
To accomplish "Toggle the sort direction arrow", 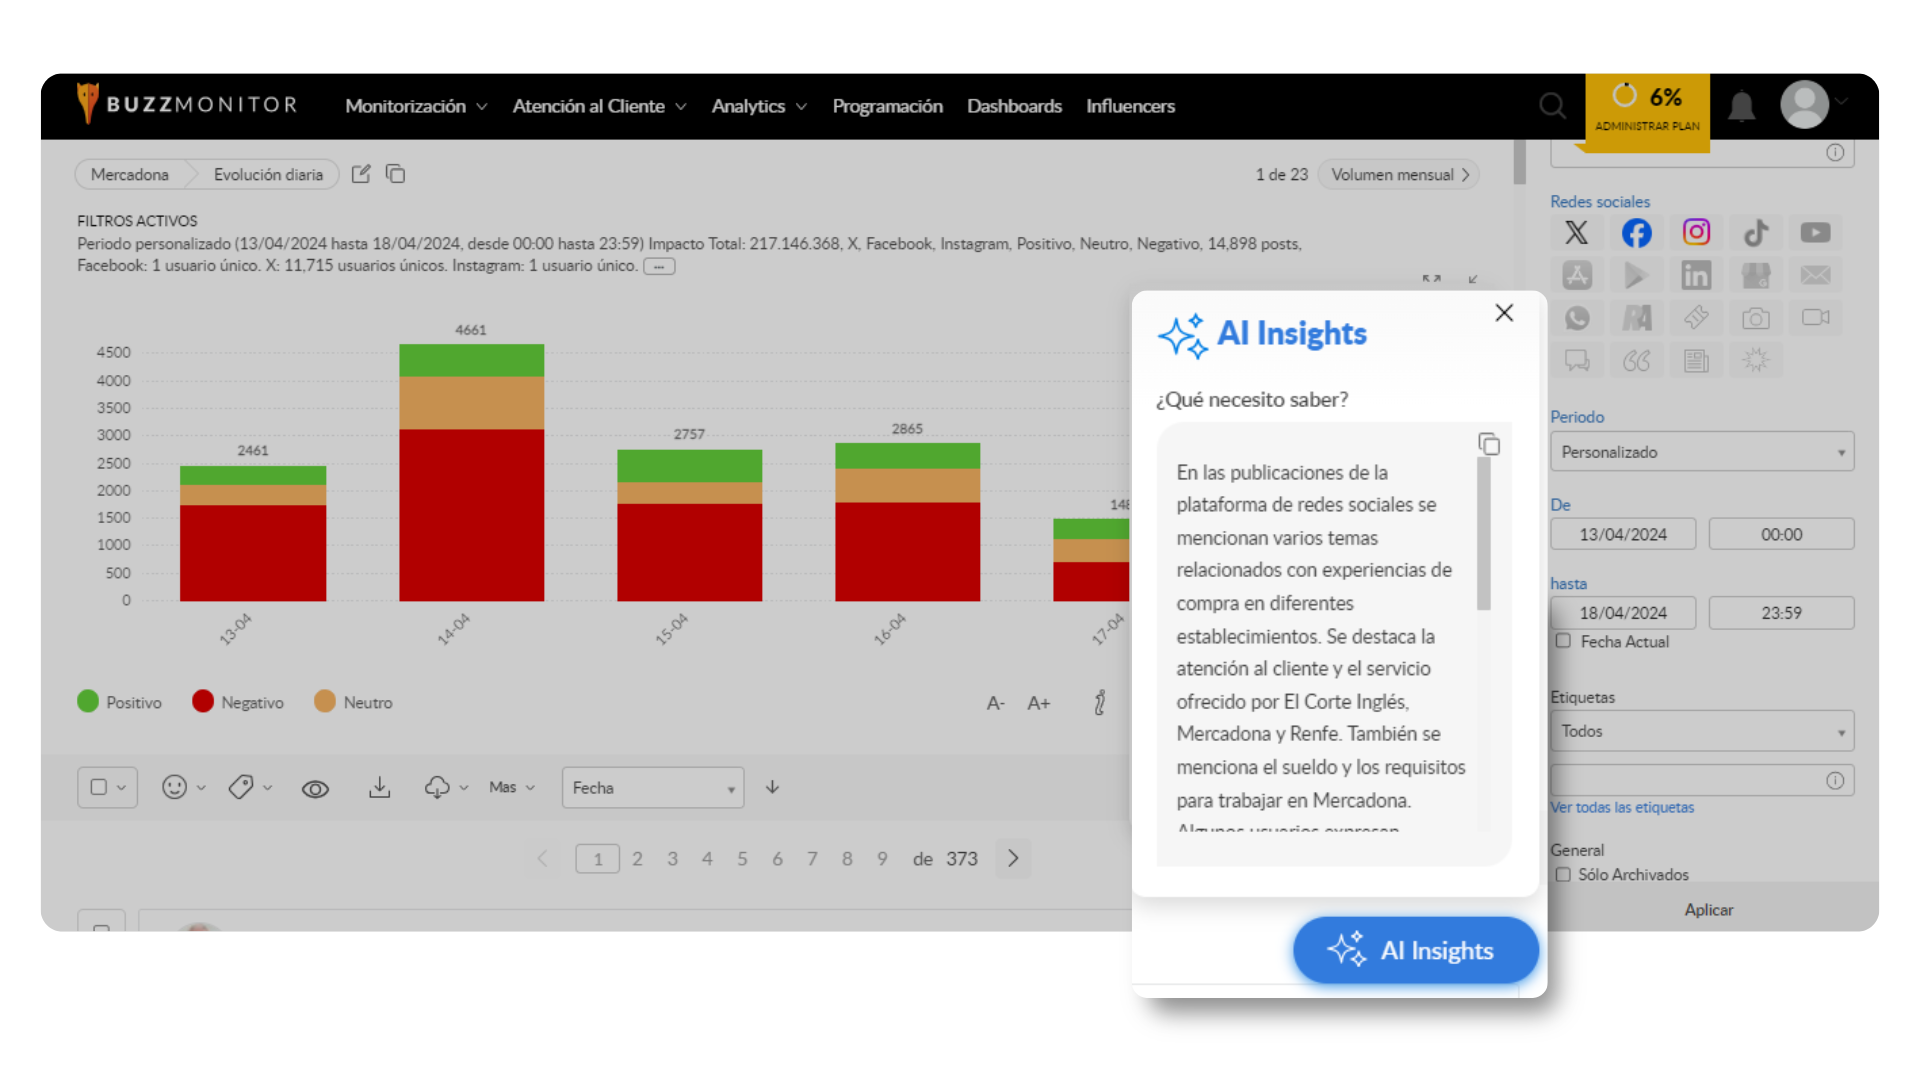I will coord(772,787).
